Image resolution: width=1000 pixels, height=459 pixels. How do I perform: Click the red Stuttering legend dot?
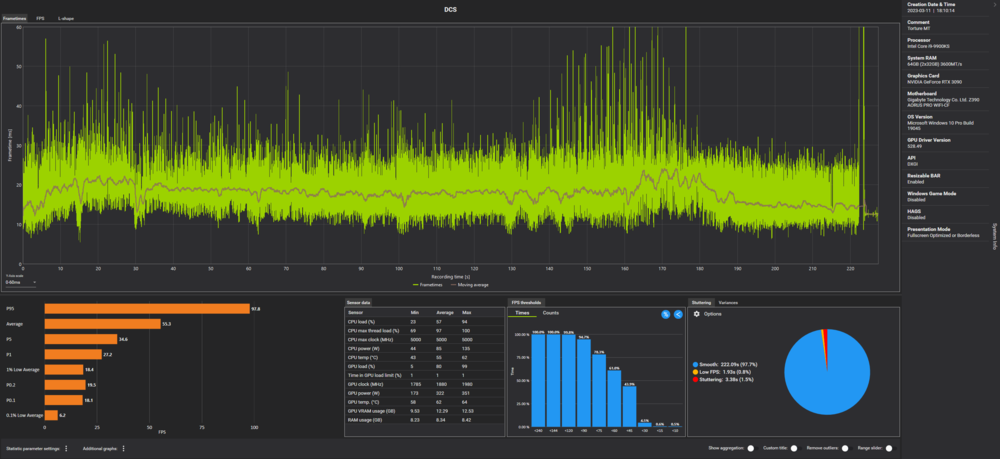pos(695,380)
